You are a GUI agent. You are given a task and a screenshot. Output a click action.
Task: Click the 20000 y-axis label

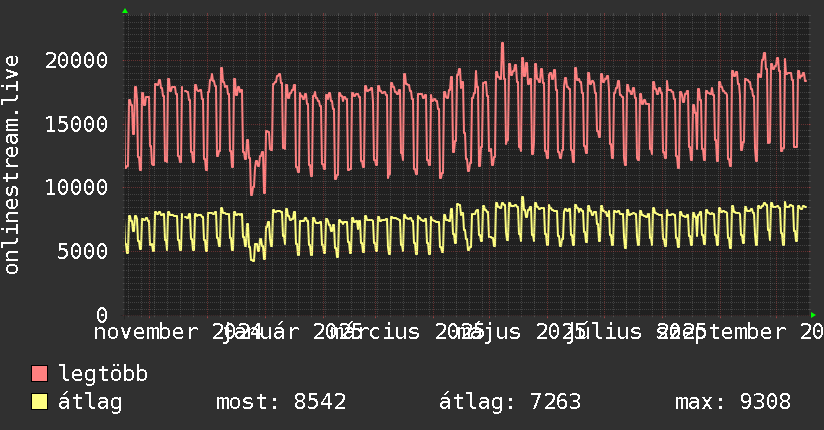coord(76,60)
